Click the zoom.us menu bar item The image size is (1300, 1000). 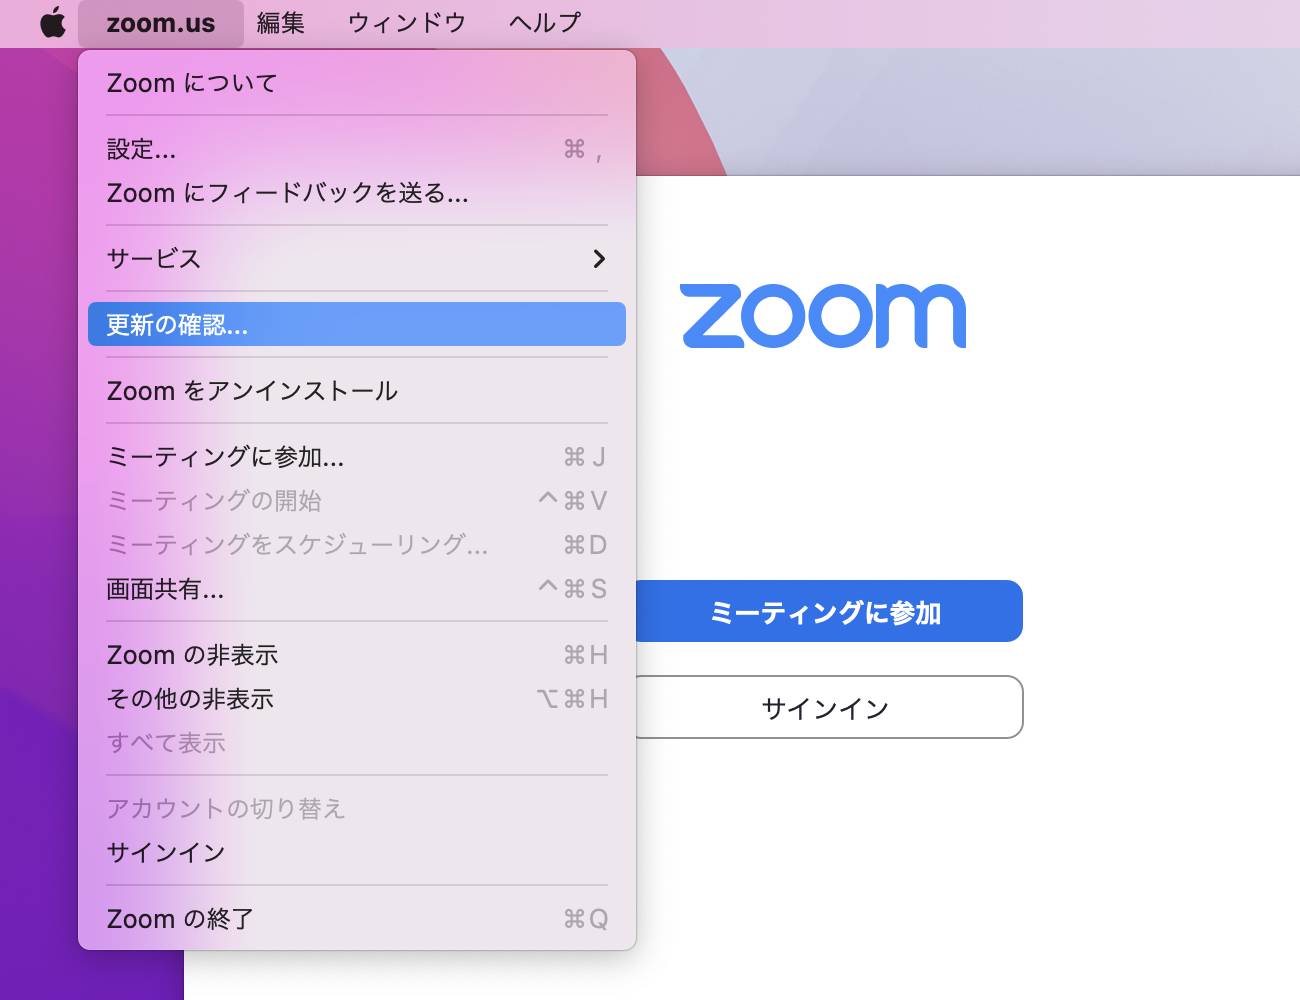point(161,23)
